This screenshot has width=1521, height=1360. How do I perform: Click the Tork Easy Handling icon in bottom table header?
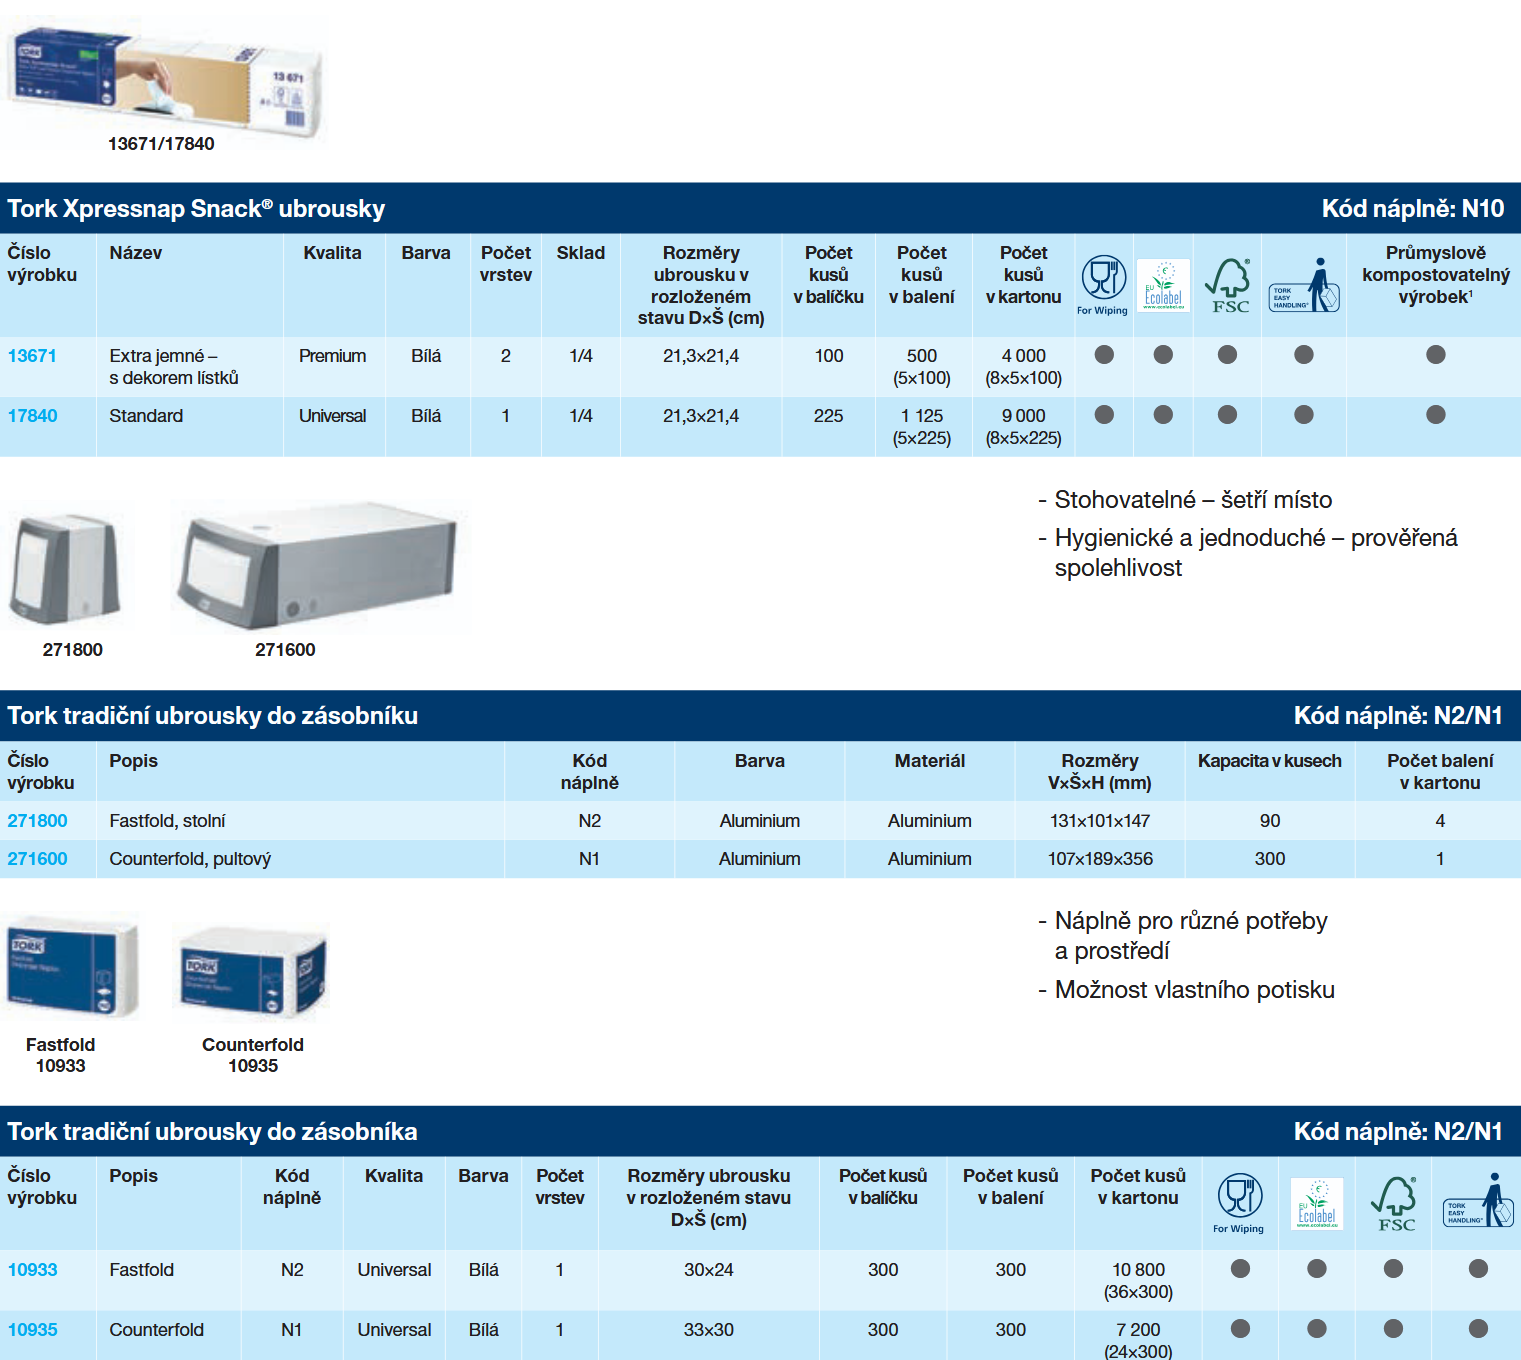[x=1478, y=1202]
